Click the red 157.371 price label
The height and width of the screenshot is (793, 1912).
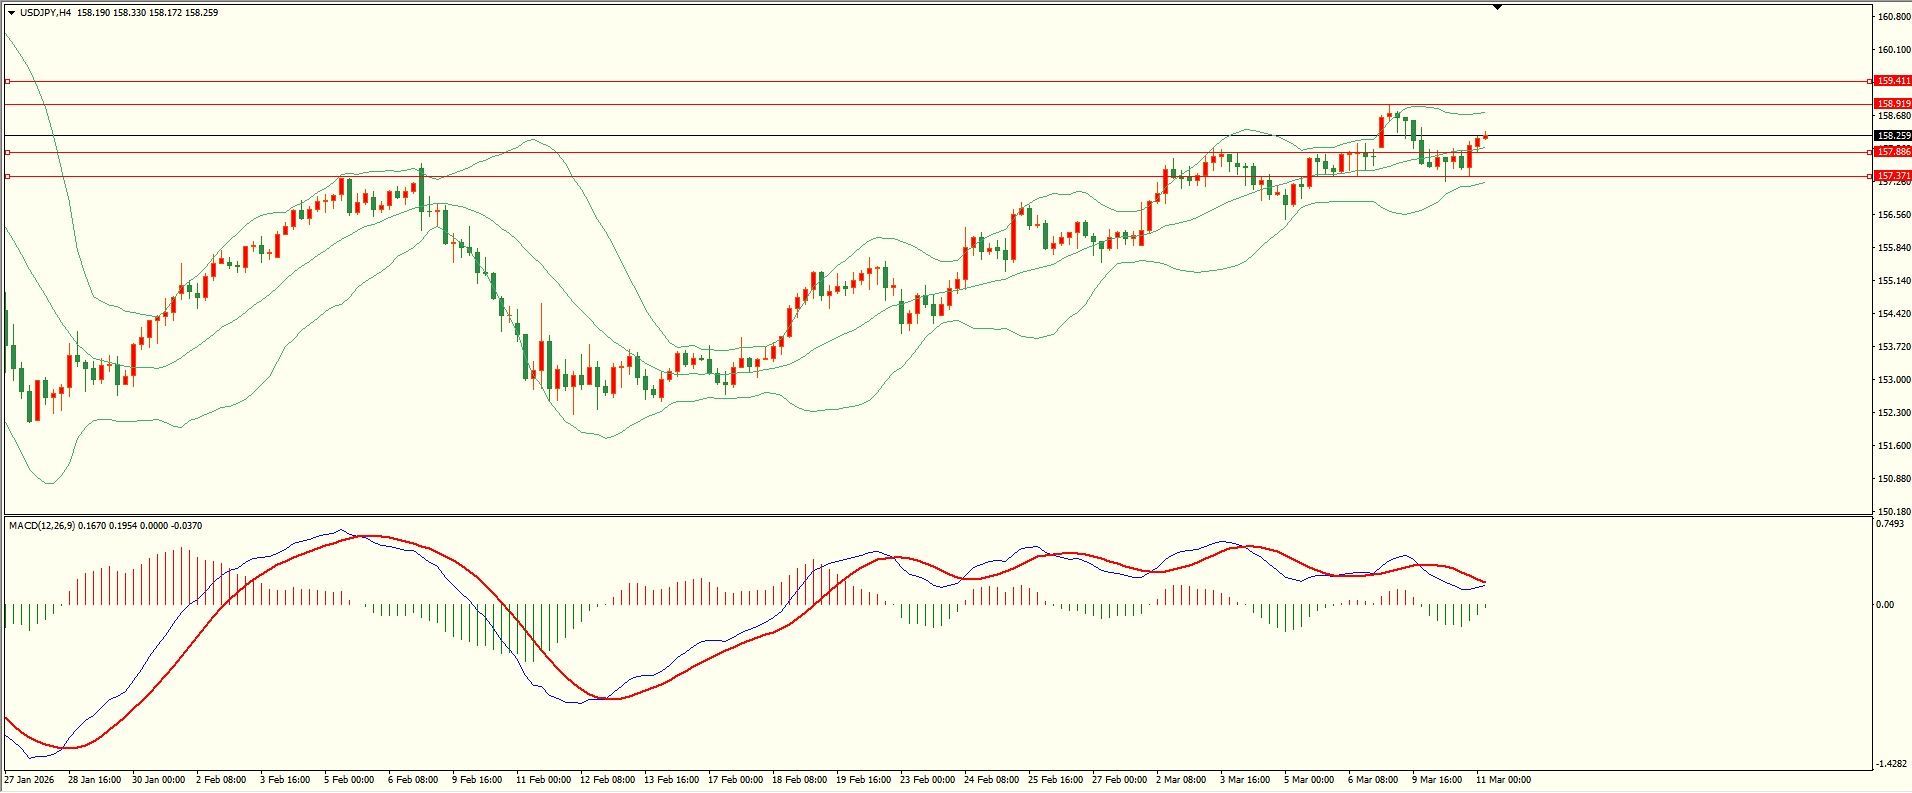(x=1893, y=175)
